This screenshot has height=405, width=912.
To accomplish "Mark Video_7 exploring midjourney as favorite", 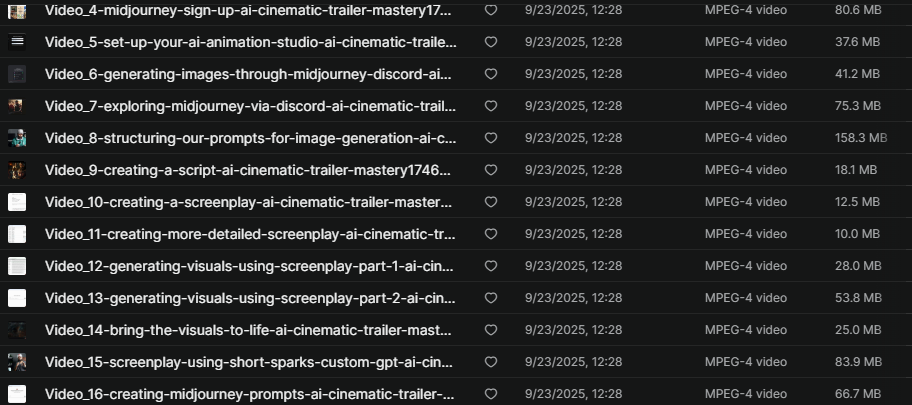I will [x=491, y=106].
